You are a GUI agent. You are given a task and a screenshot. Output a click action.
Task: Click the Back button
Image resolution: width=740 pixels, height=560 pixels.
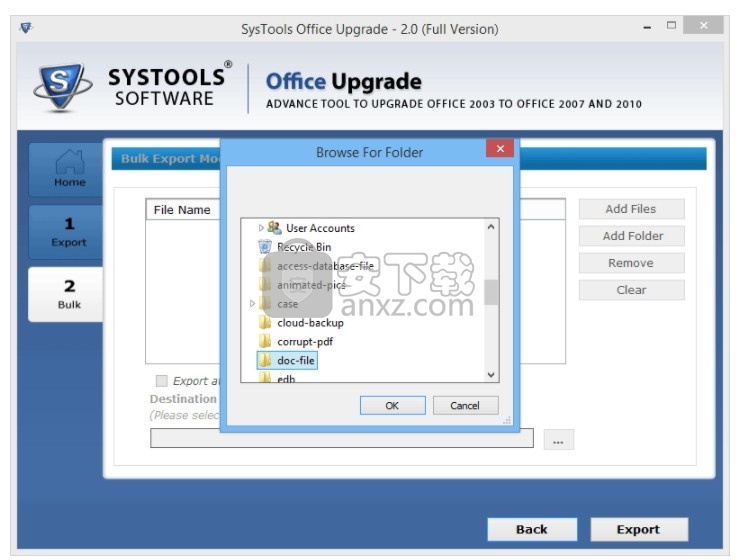coord(532,529)
